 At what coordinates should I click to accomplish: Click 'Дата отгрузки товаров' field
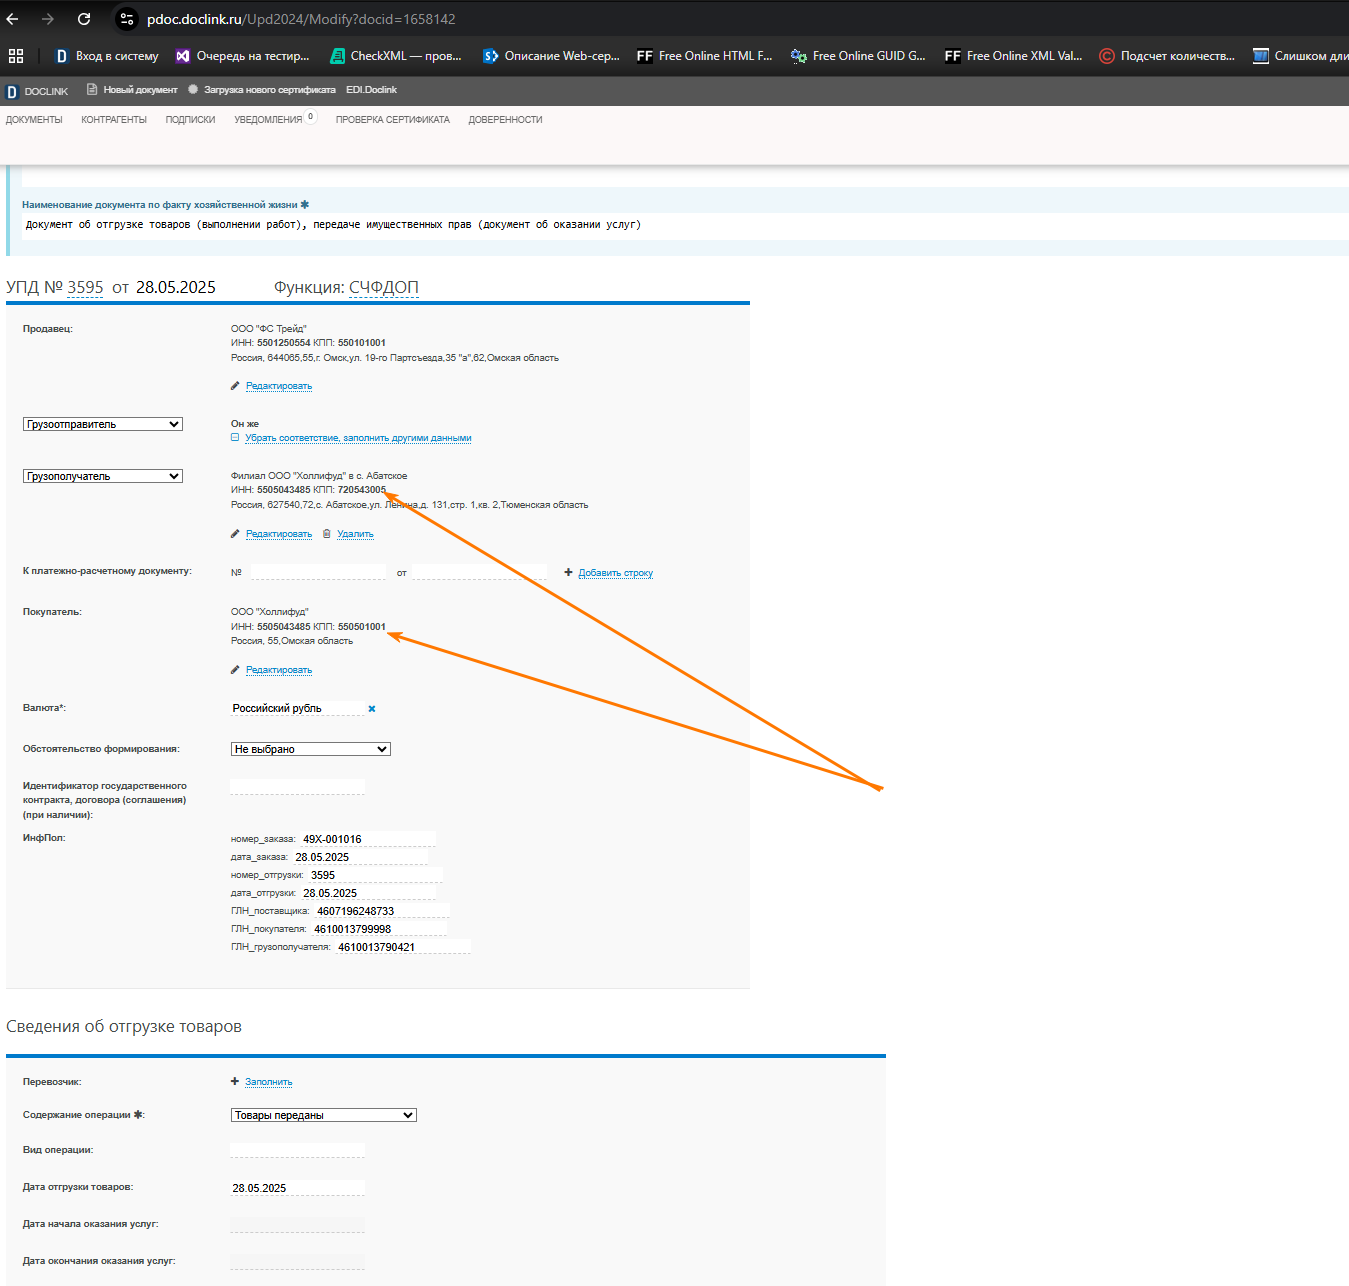298,1188
